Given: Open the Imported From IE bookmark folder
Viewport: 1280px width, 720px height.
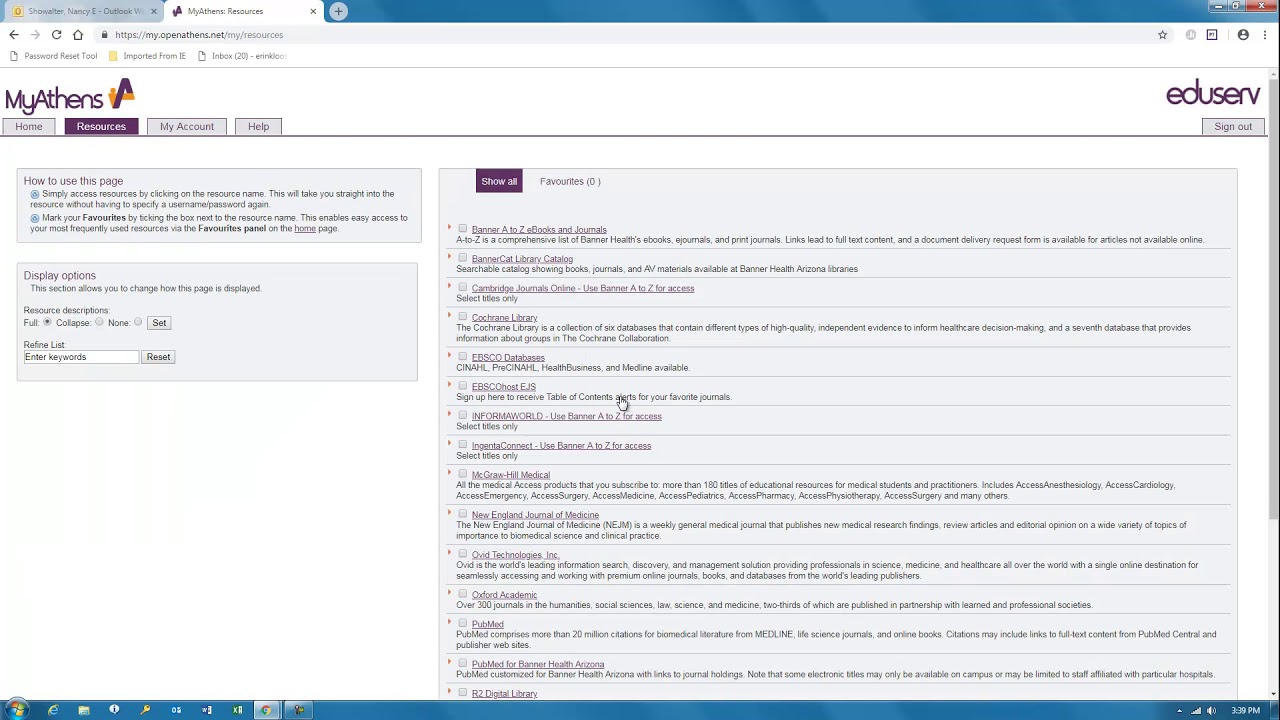Looking at the screenshot, I should (x=147, y=56).
